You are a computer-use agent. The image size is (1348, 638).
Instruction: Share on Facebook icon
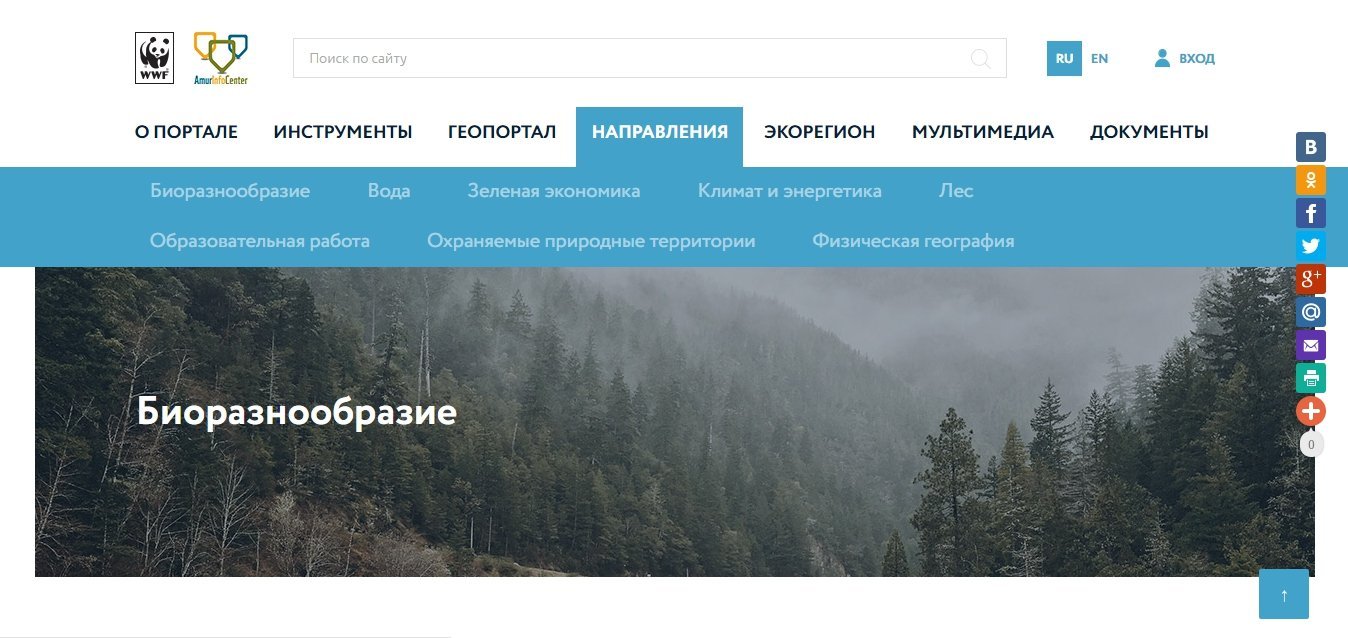click(x=1311, y=213)
